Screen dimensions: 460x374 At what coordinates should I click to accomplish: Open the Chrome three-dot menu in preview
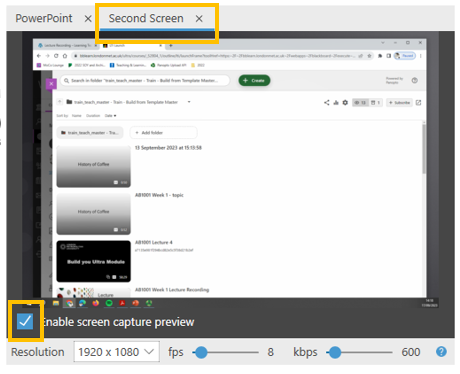(x=421, y=56)
